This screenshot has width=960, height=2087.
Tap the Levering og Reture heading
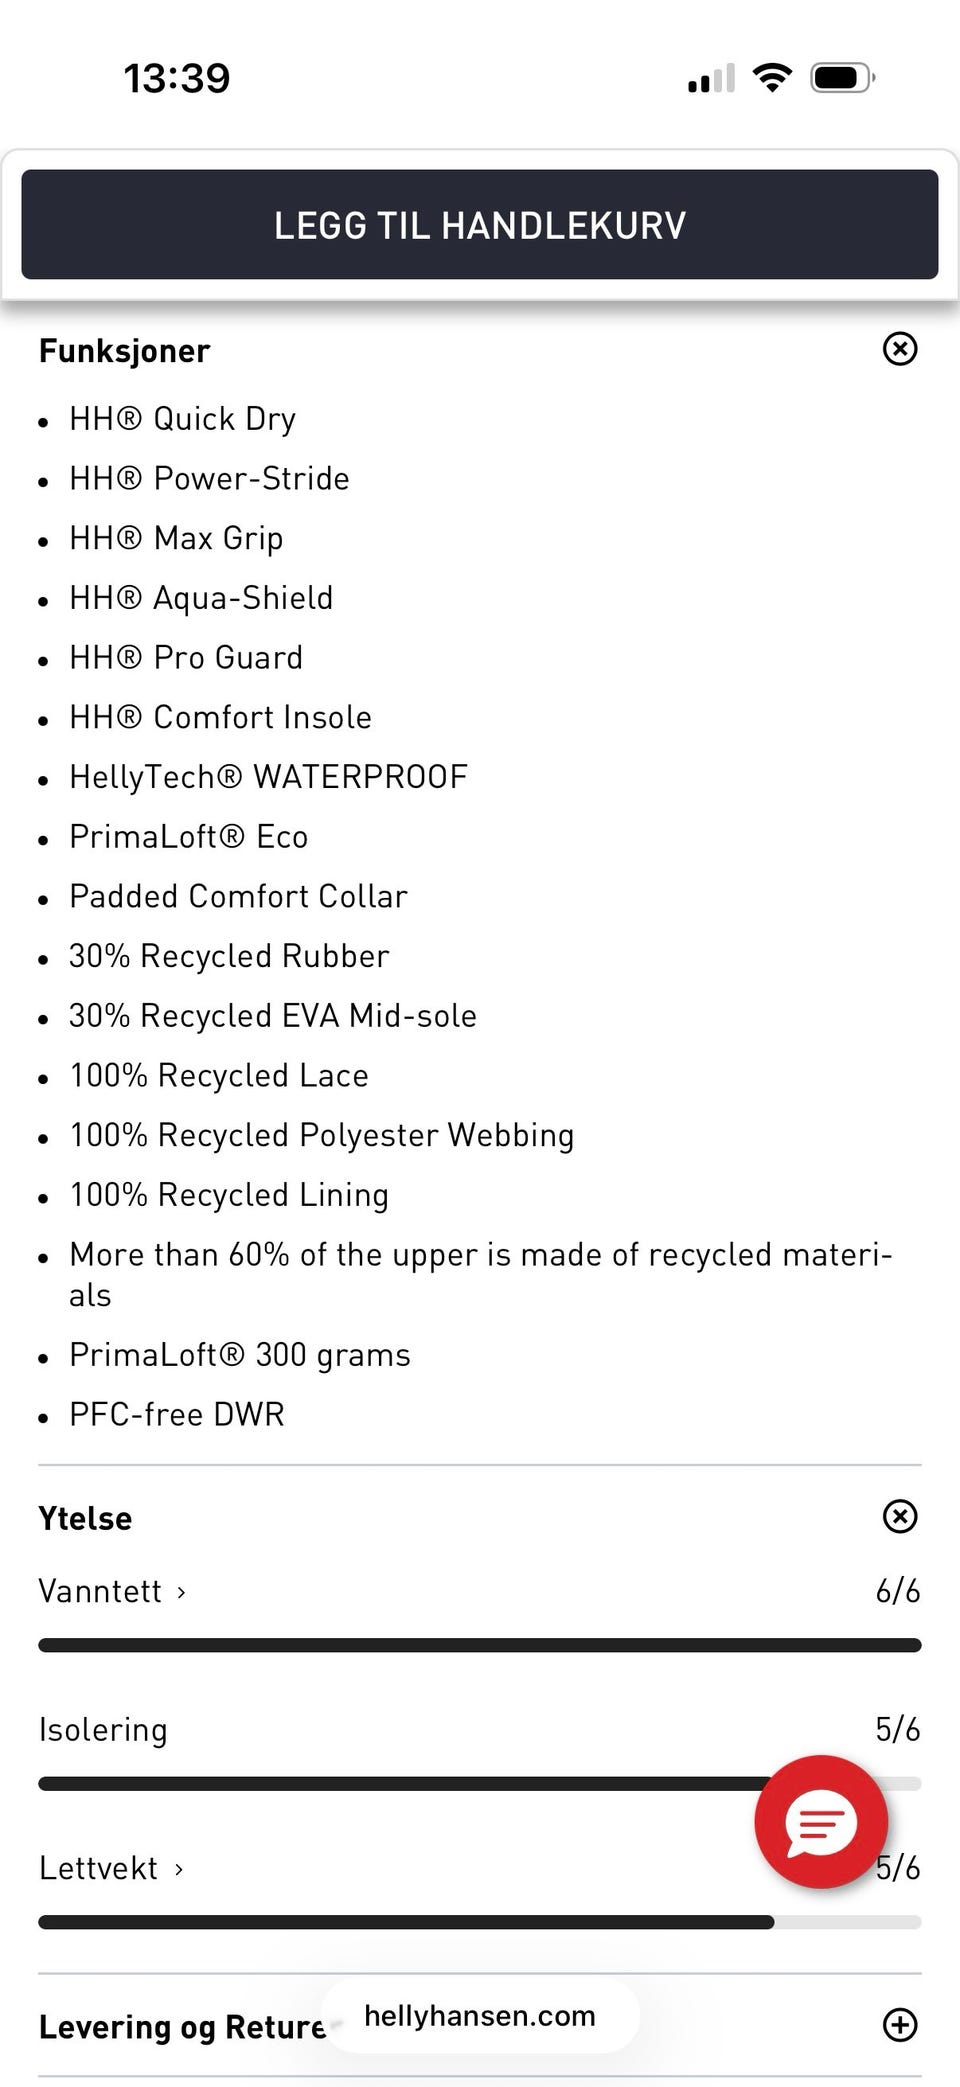[182, 2027]
